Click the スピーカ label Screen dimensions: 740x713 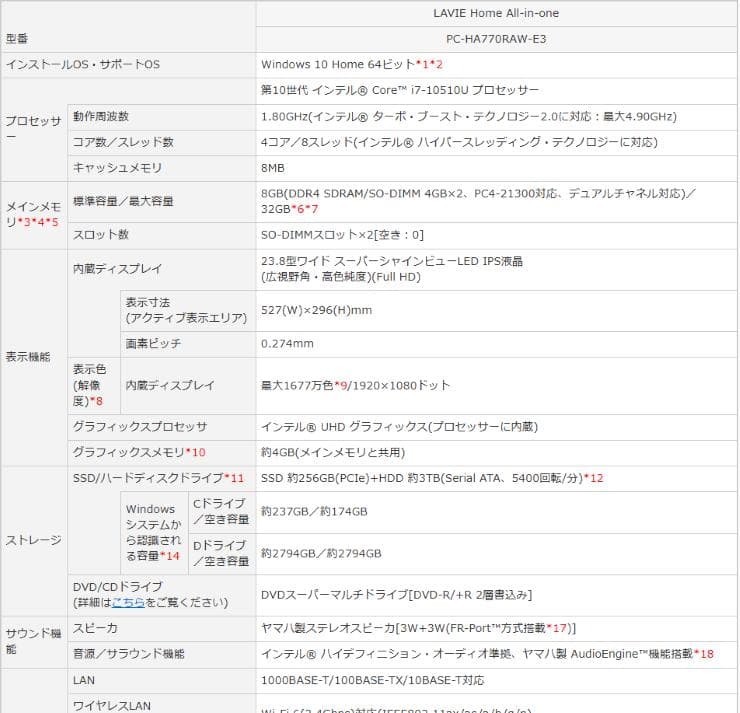(x=95, y=628)
